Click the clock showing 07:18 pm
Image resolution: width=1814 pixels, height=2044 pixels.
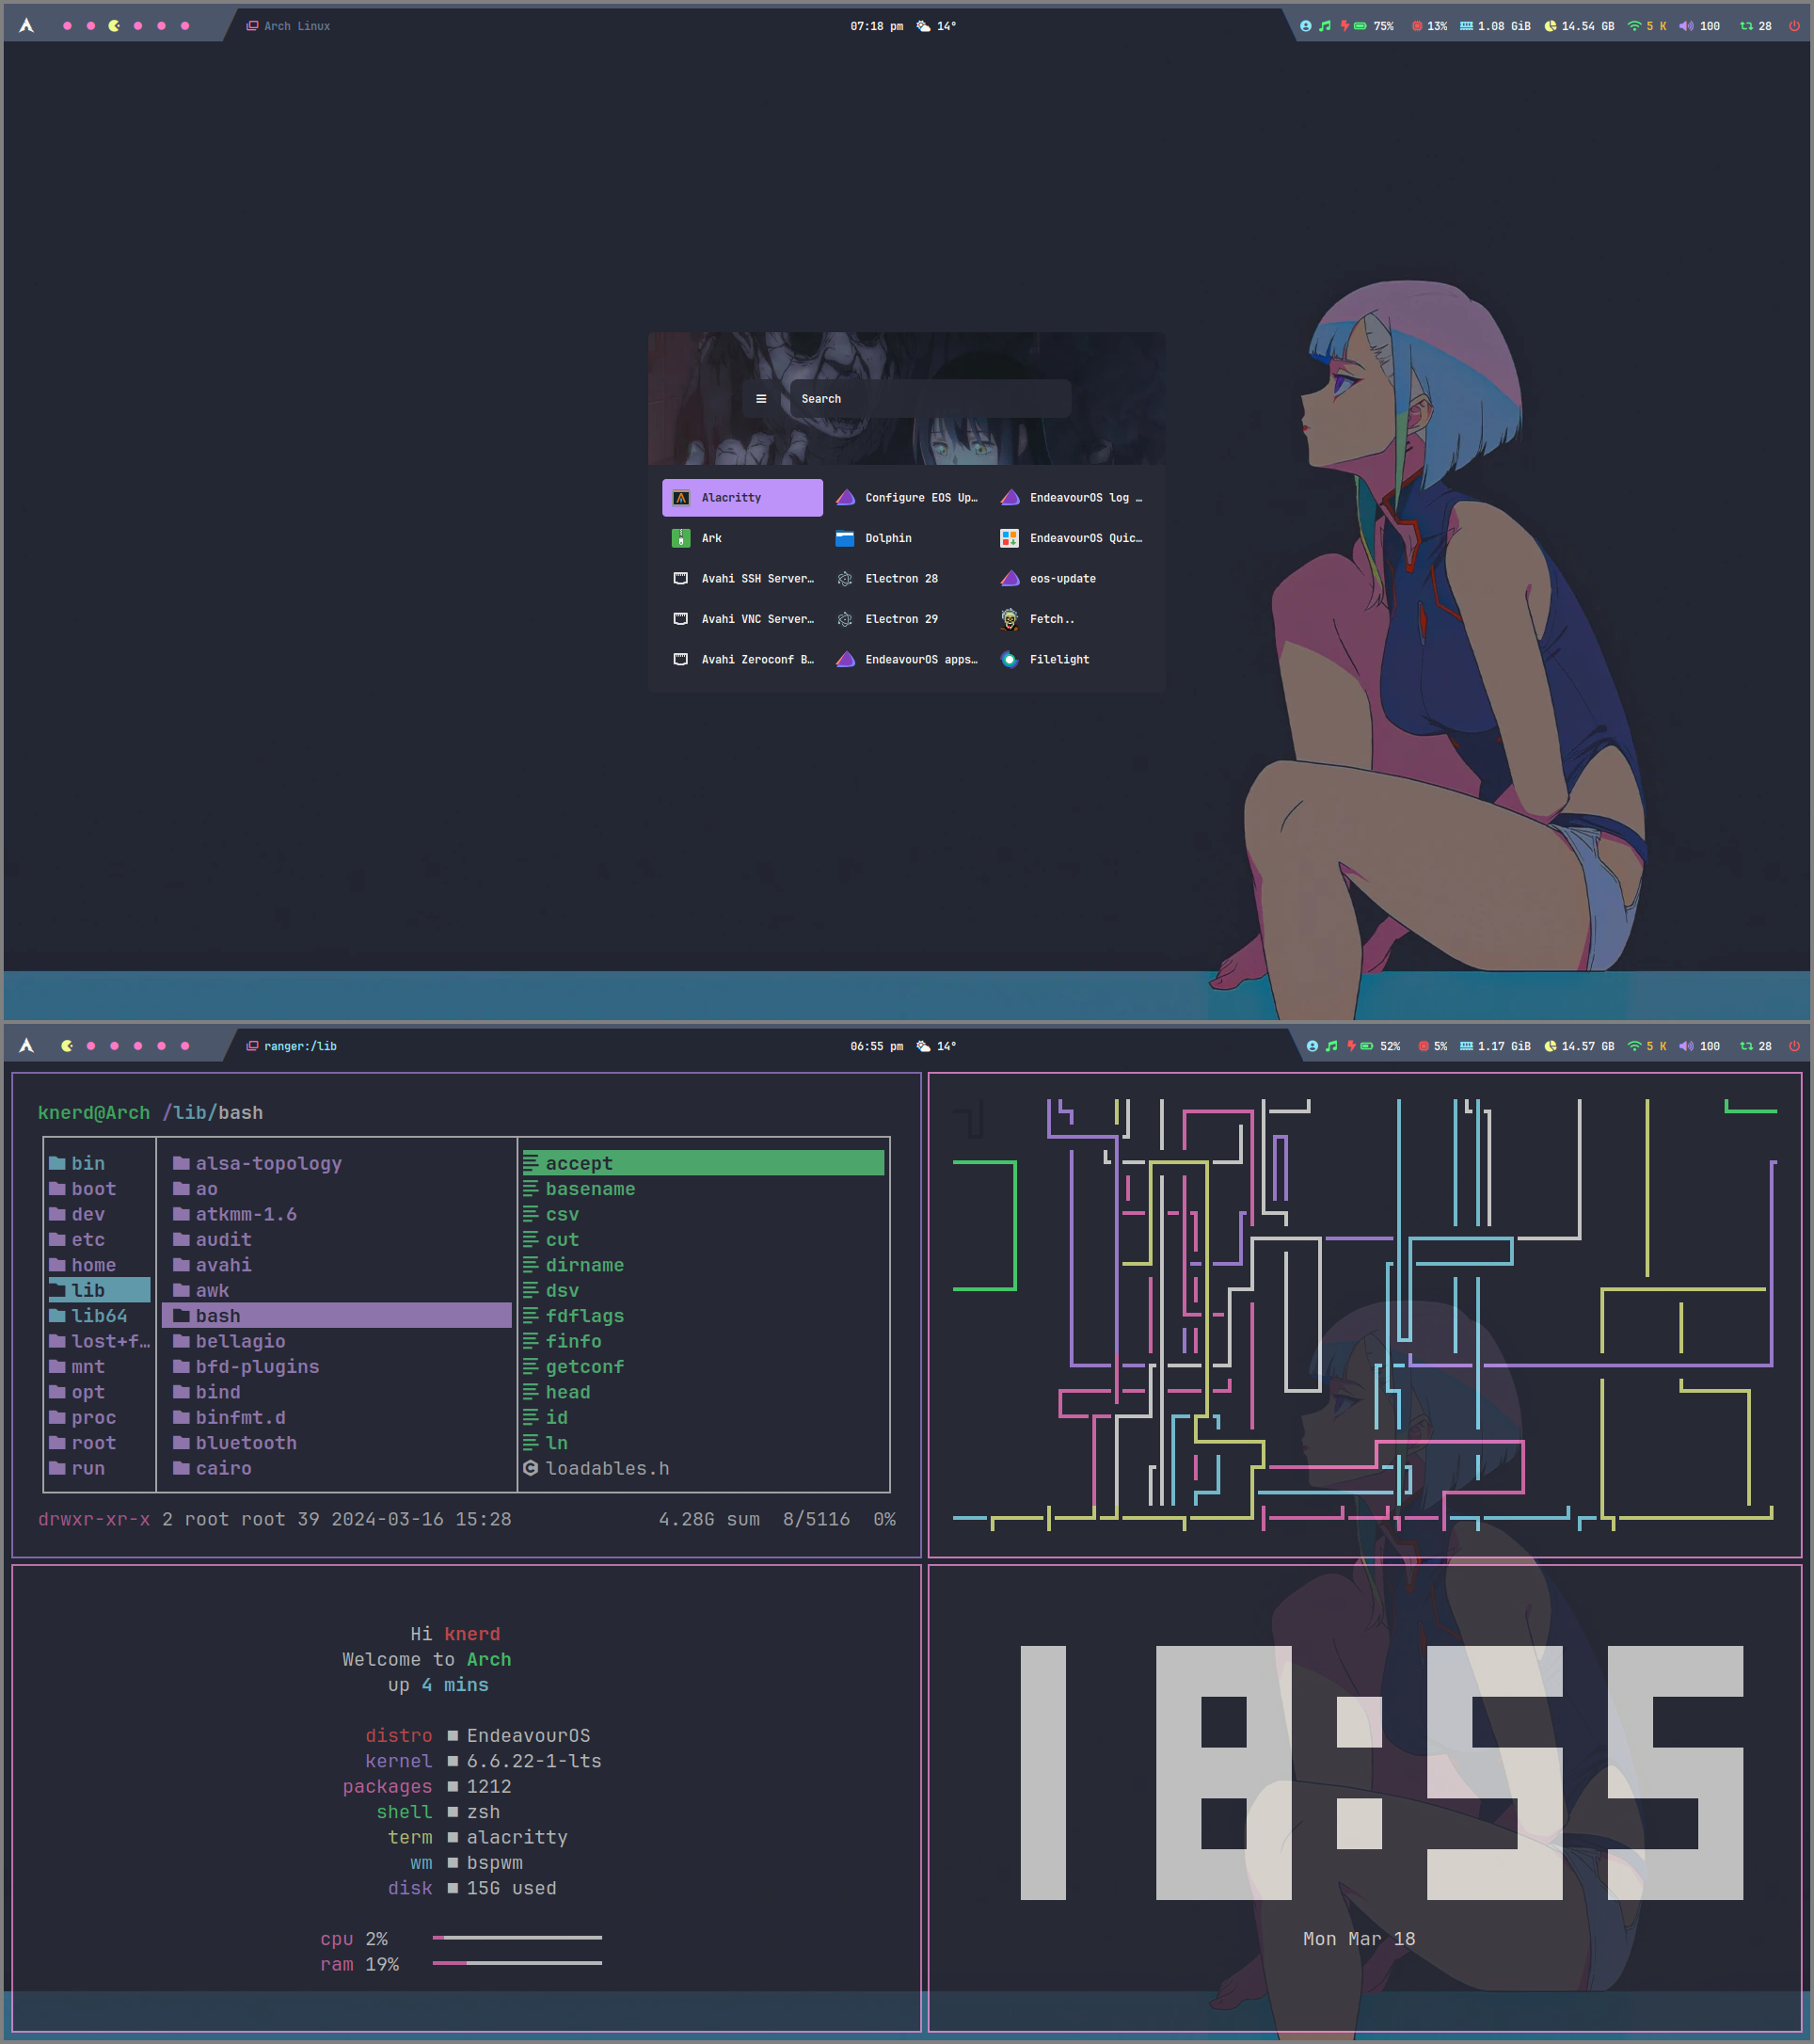[876, 26]
